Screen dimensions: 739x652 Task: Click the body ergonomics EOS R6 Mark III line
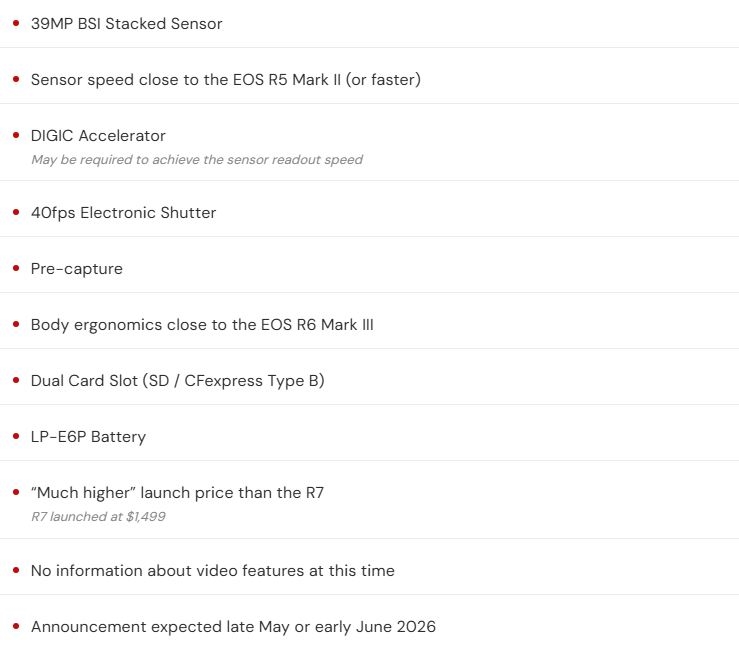coord(202,324)
